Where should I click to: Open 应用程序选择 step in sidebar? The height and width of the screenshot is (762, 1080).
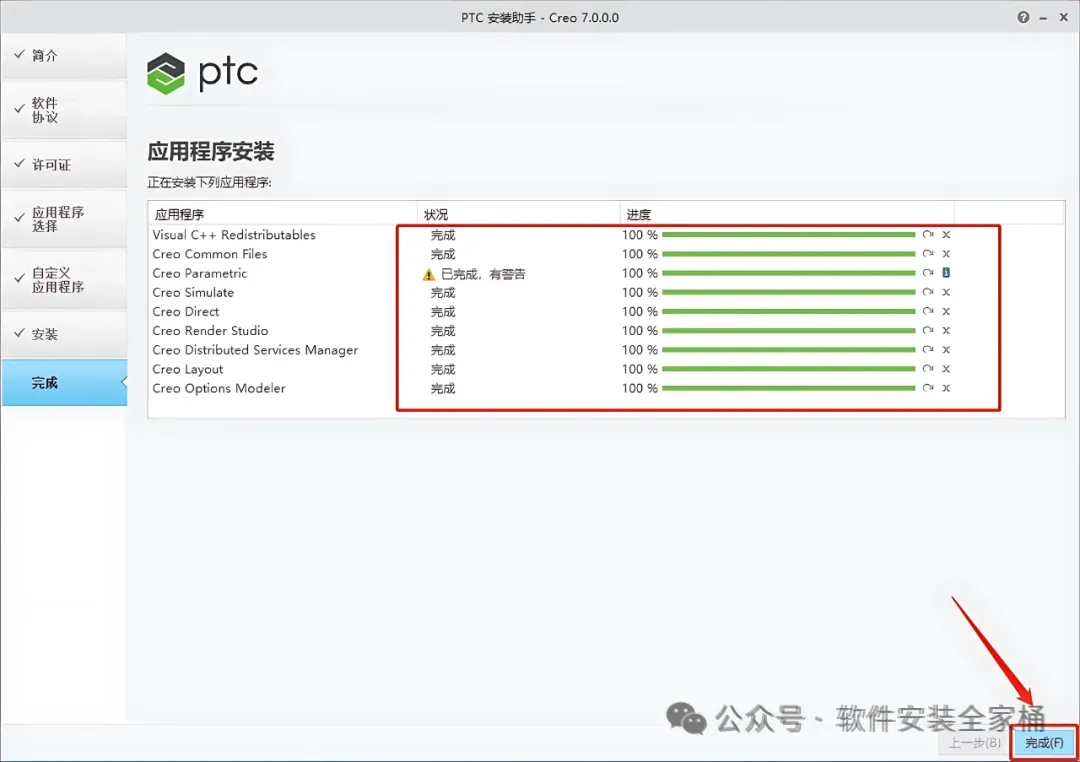click(64, 219)
